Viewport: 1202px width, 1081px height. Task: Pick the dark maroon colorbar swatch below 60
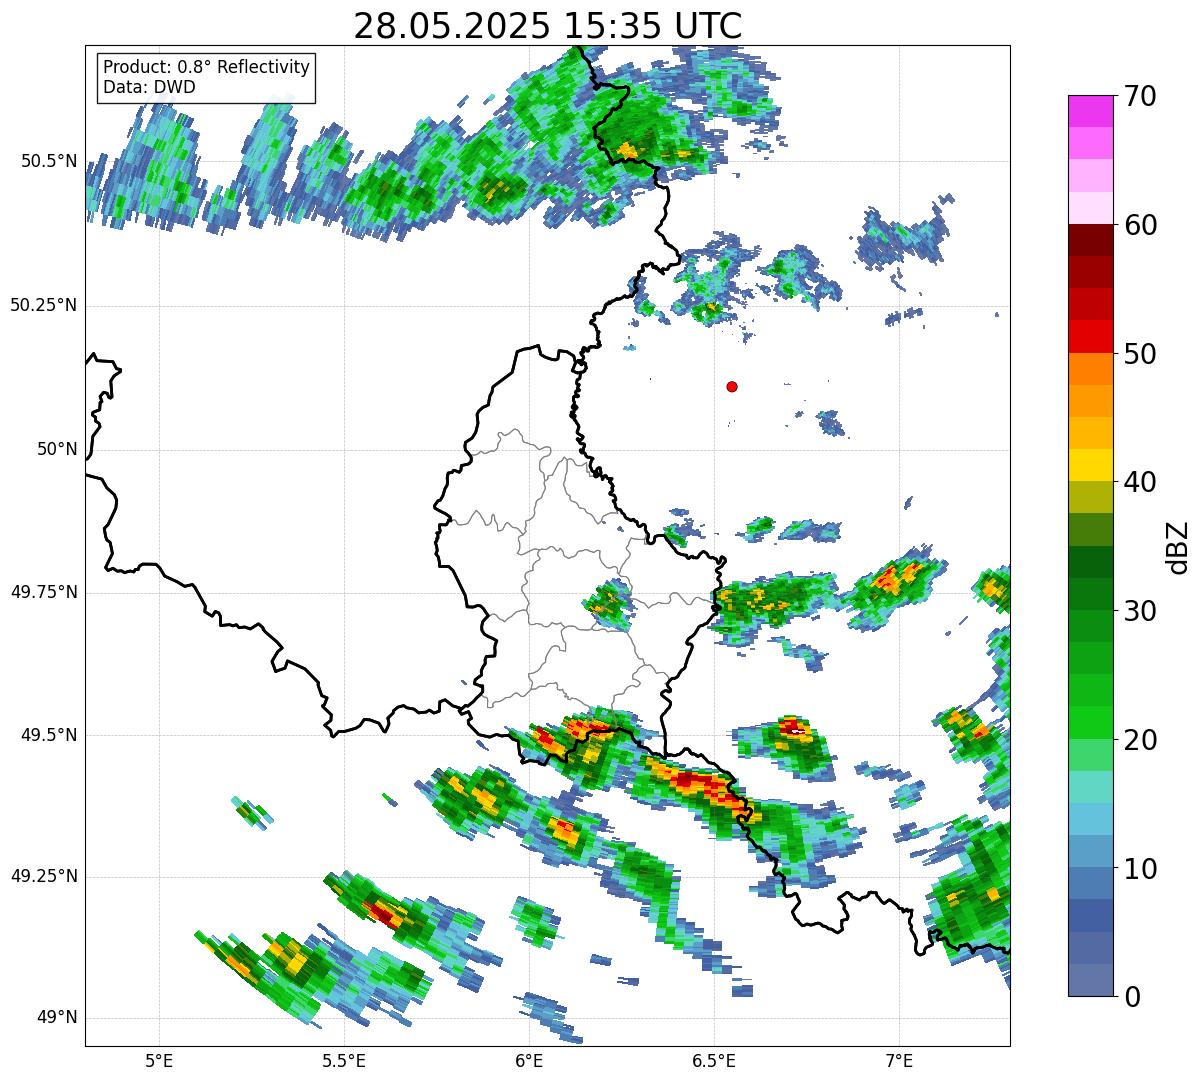coord(1090,240)
